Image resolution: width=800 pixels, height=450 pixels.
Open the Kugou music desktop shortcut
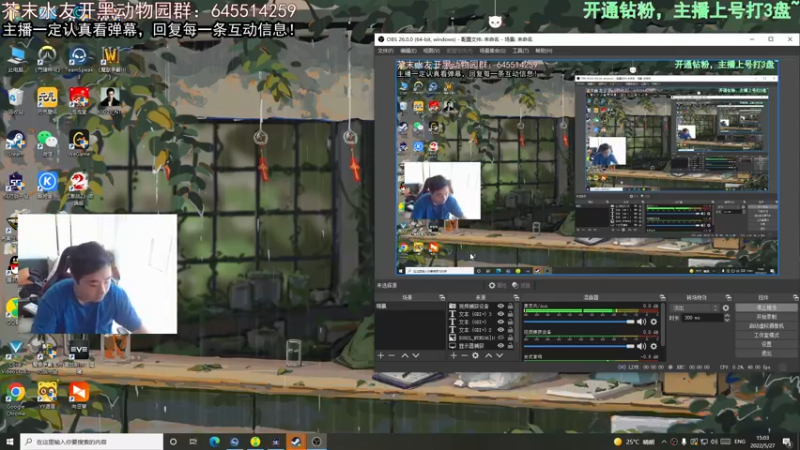pos(47,185)
